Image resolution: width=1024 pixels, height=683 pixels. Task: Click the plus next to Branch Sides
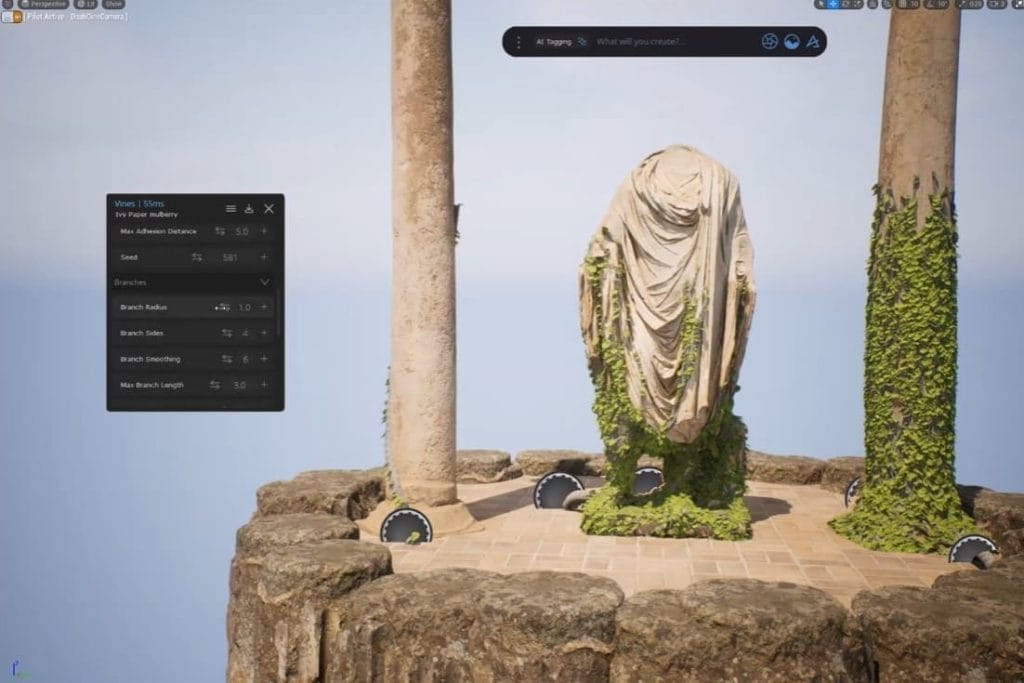[264, 333]
